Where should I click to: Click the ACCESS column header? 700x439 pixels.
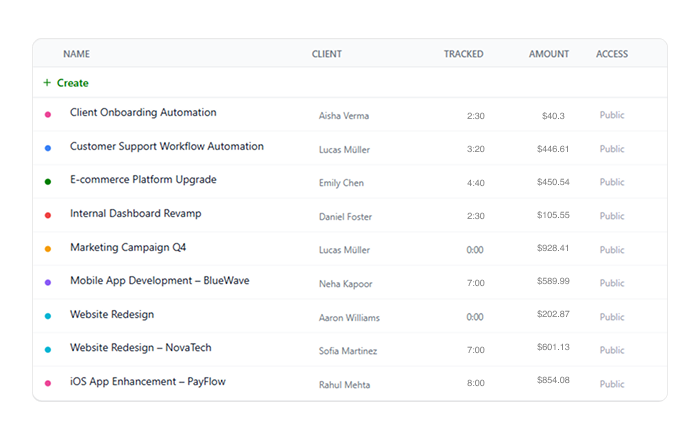coord(612,54)
